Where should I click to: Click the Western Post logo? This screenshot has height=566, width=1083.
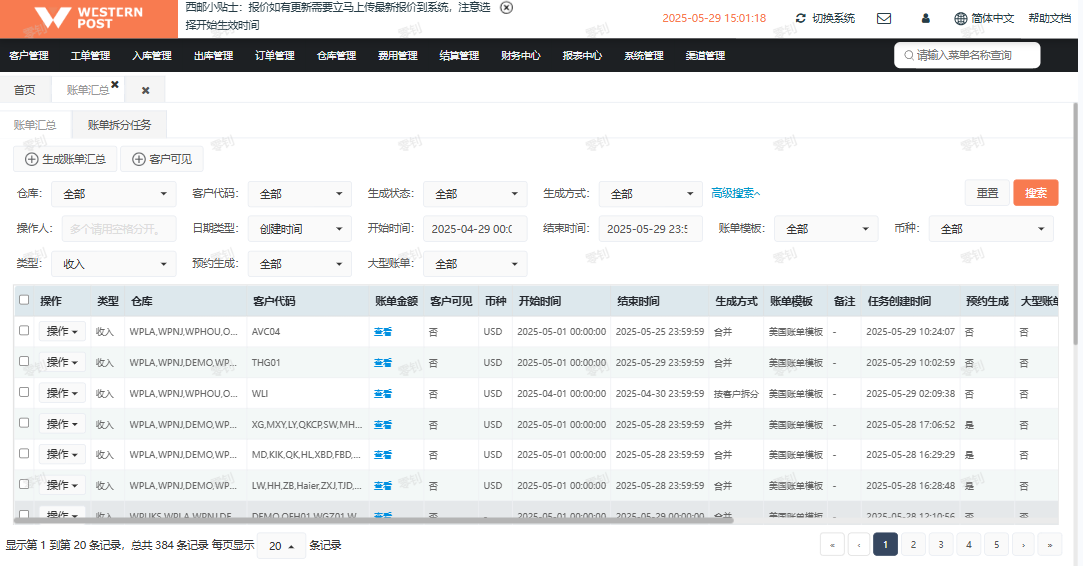click(88, 18)
